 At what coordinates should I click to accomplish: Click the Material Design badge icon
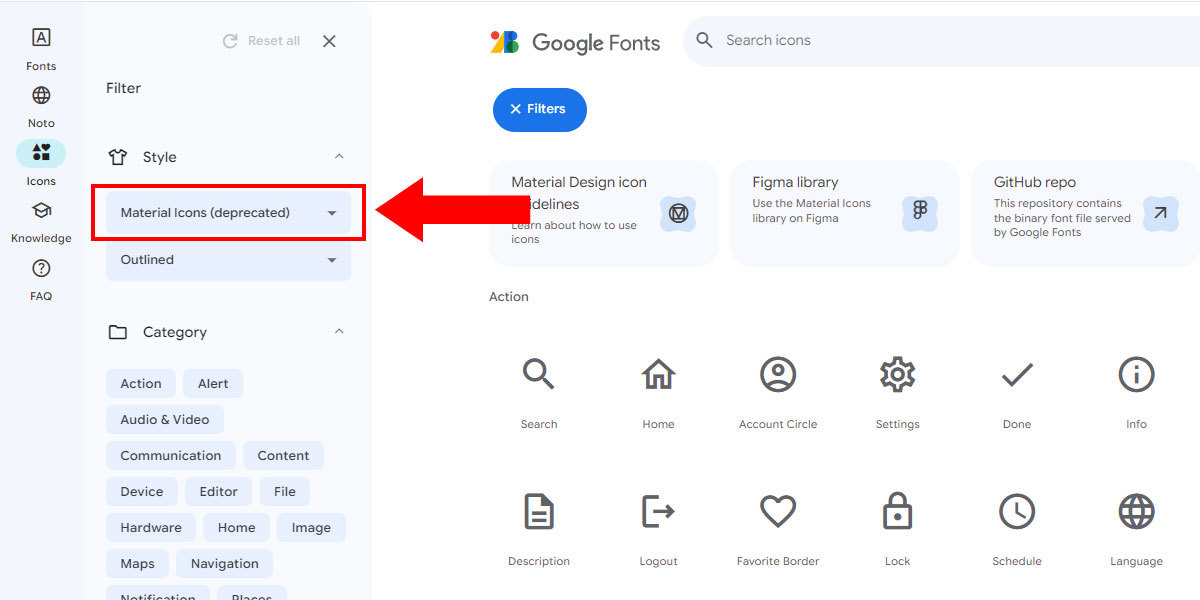tap(679, 213)
